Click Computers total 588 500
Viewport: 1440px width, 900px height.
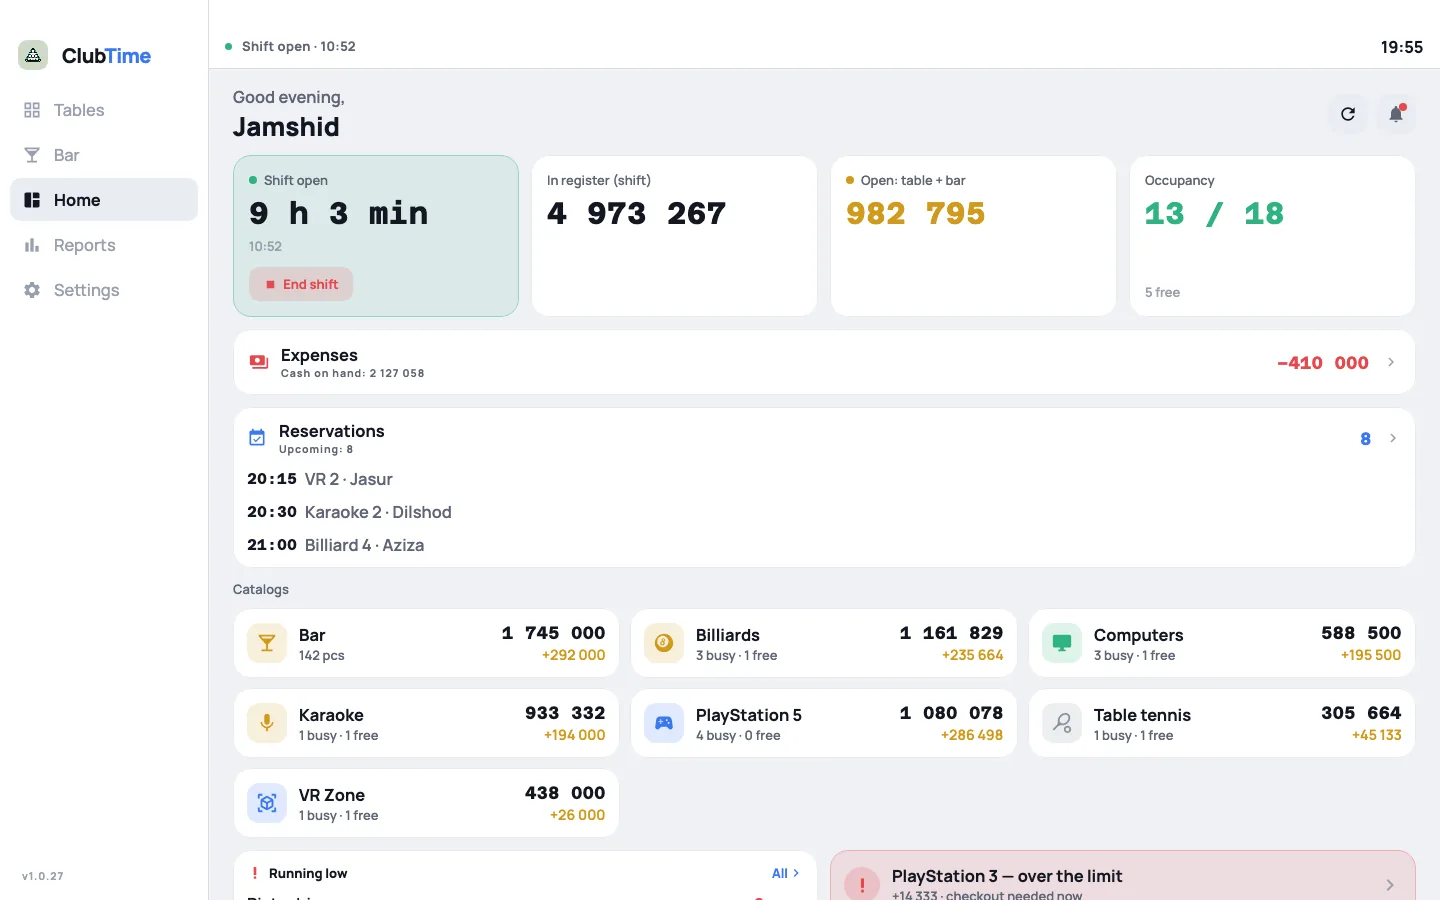[1361, 633]
